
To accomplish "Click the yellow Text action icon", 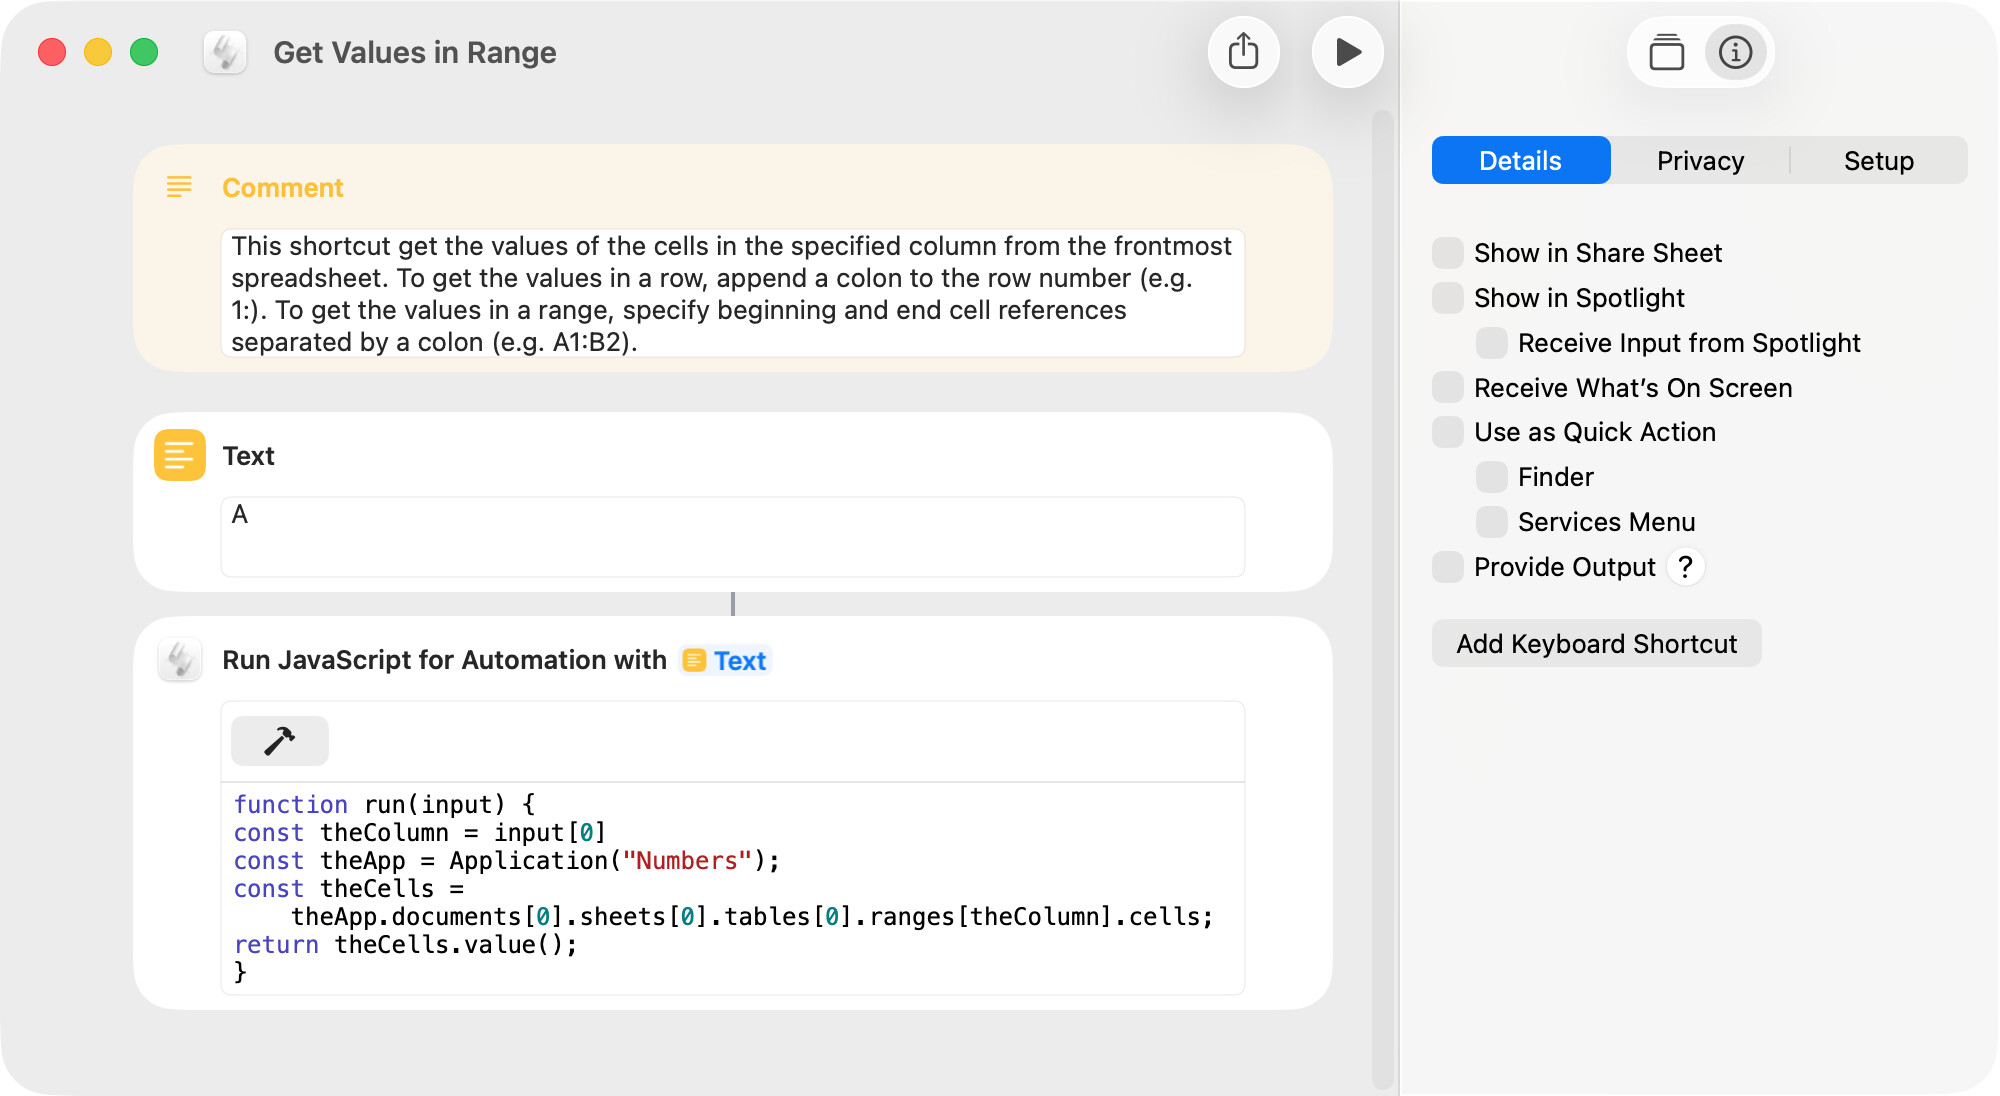I will click(180, 456).
